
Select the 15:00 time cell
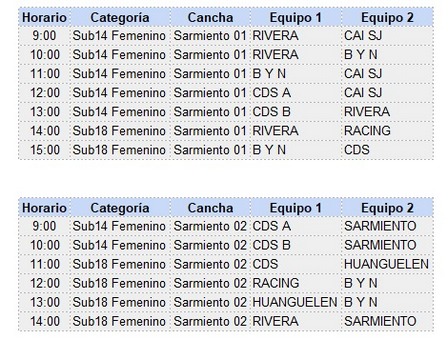coord(44,150)
